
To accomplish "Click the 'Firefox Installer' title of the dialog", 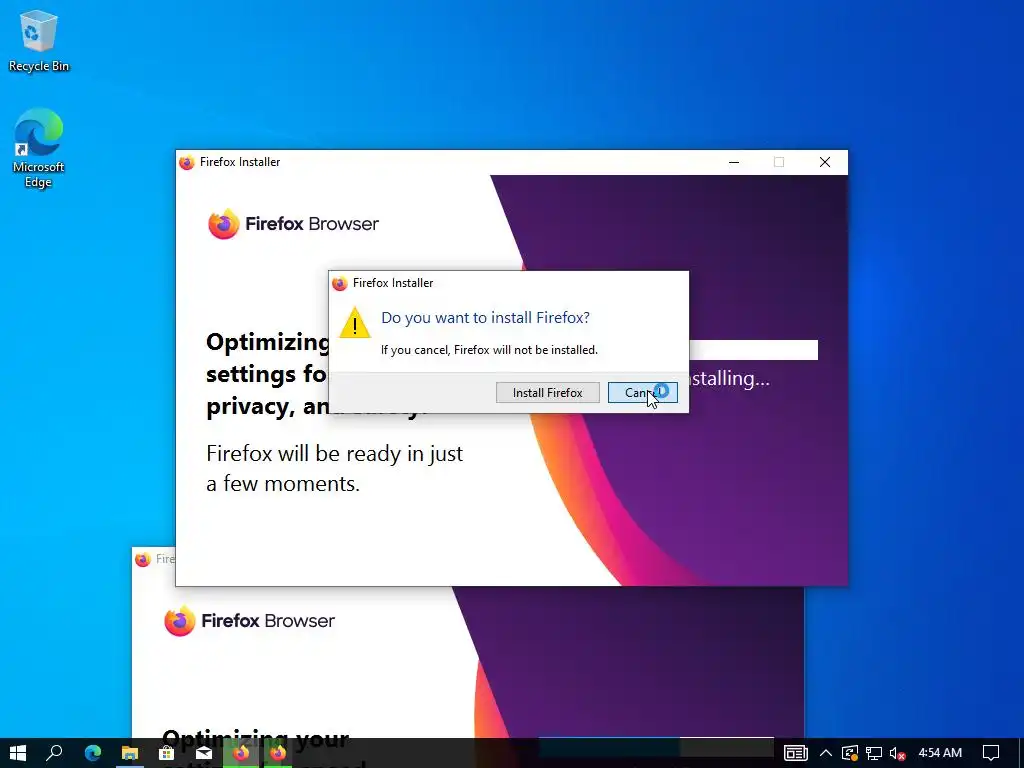I will point(392,283).
